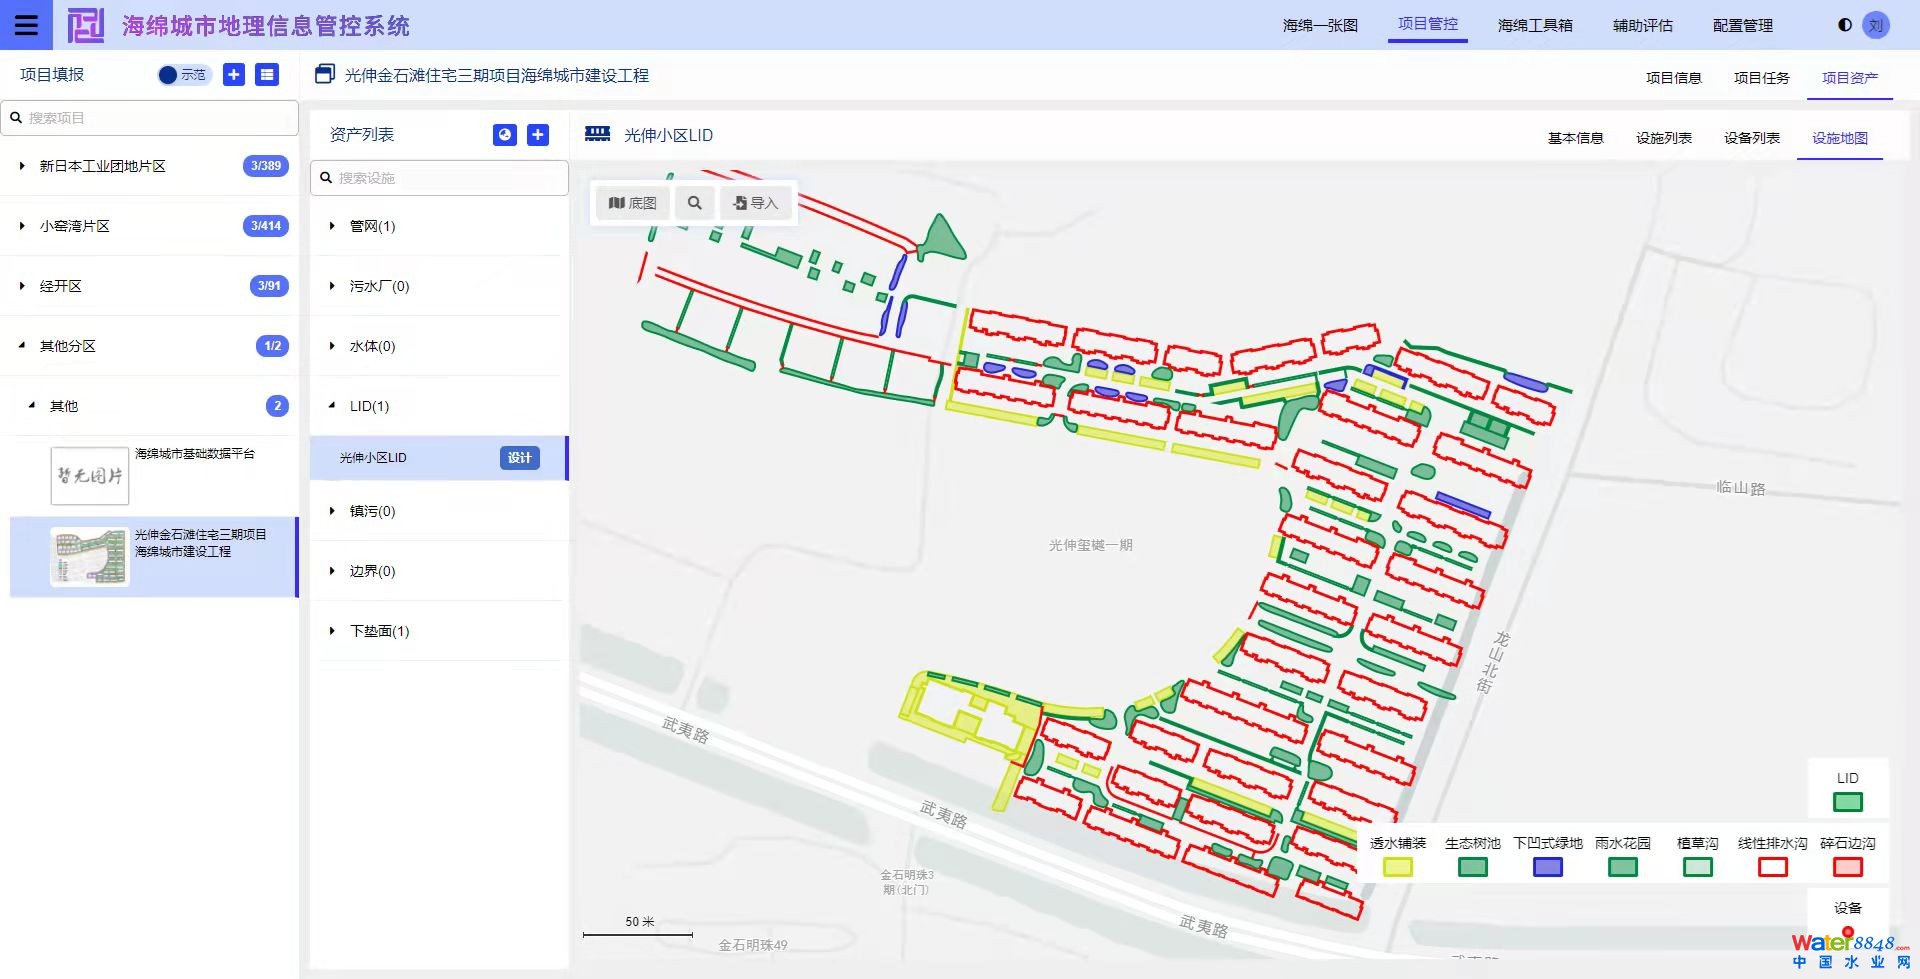1920x979 pixels.
Task: Toggle the LID legend layer box
Action: [x=1847, y=802]
